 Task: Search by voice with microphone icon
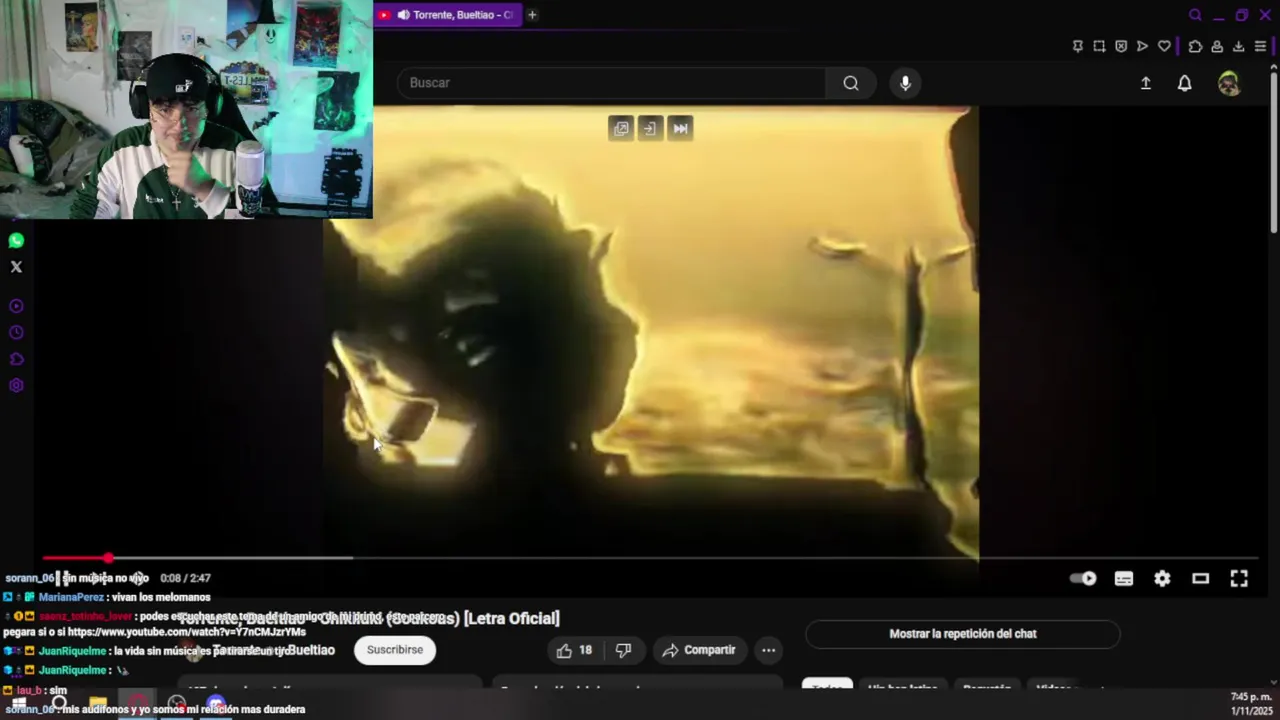coord(905,83)
